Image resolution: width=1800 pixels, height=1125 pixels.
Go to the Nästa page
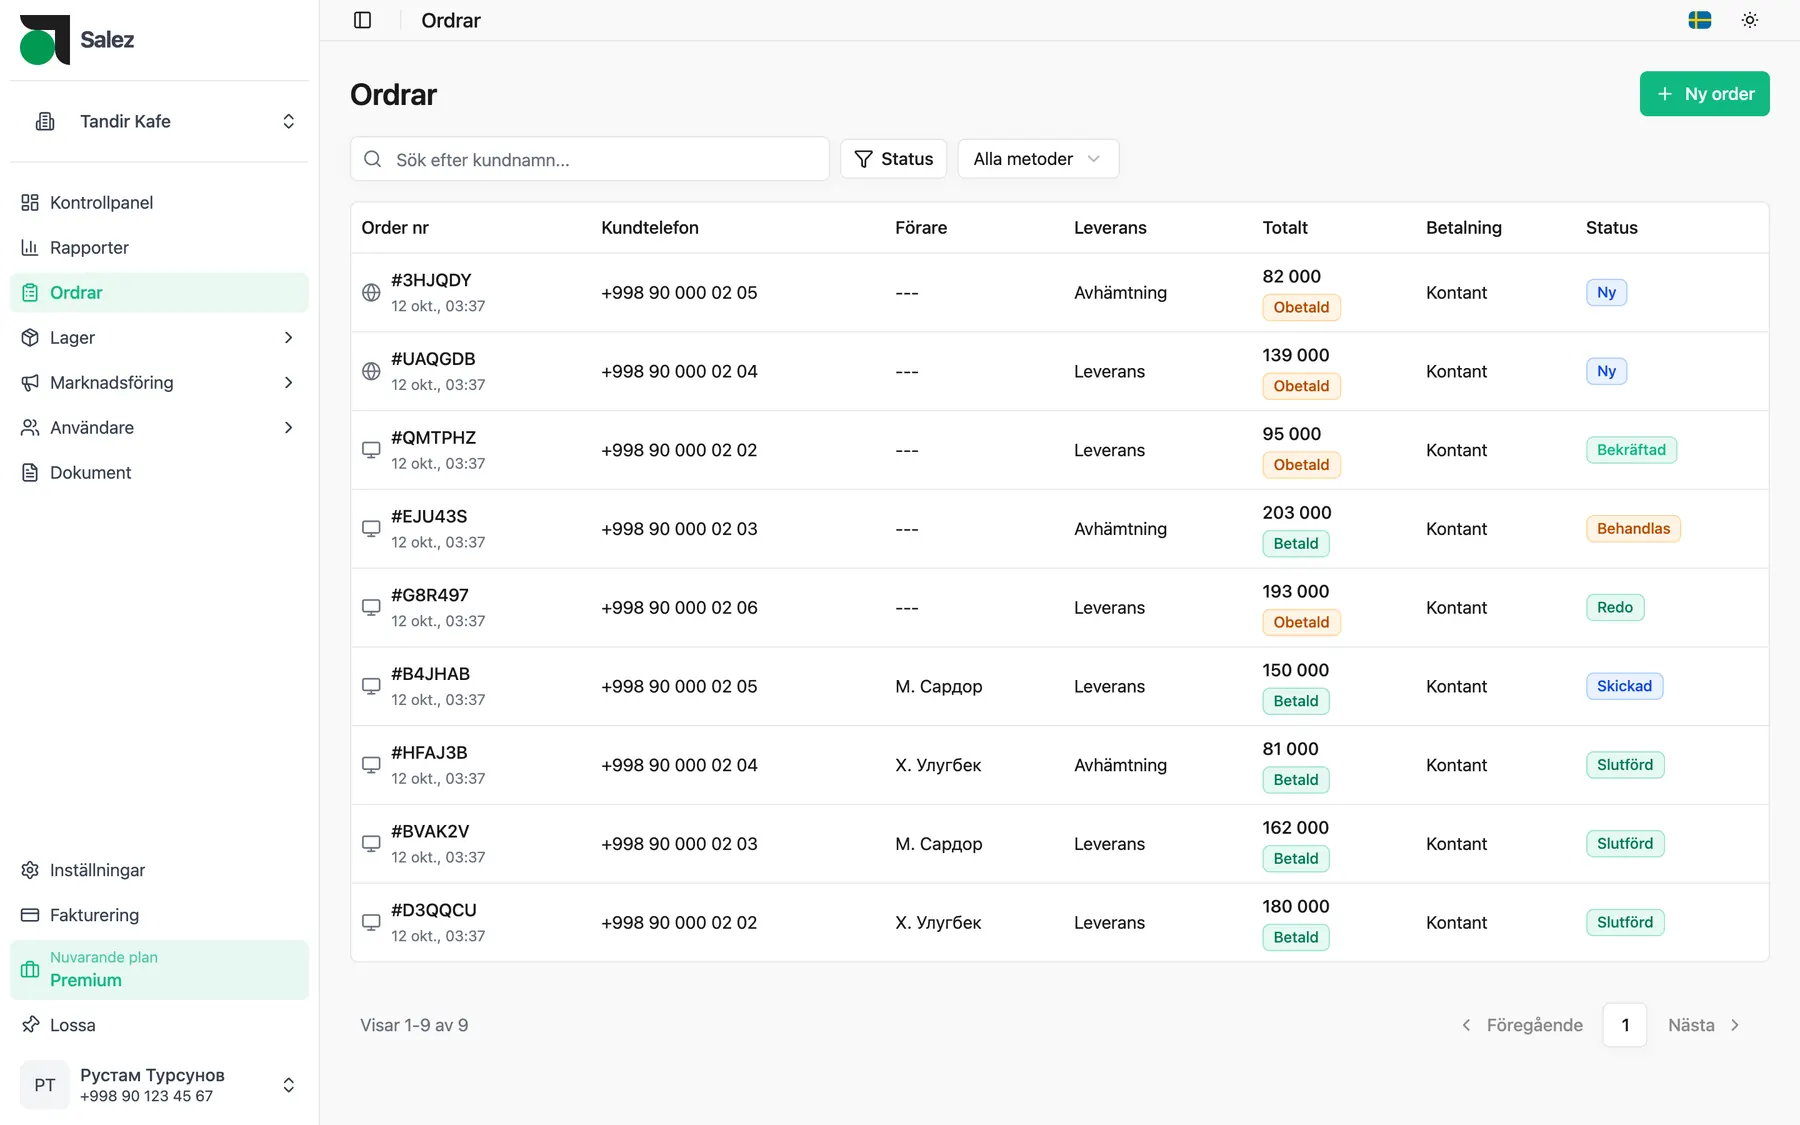point(1705,1025)
